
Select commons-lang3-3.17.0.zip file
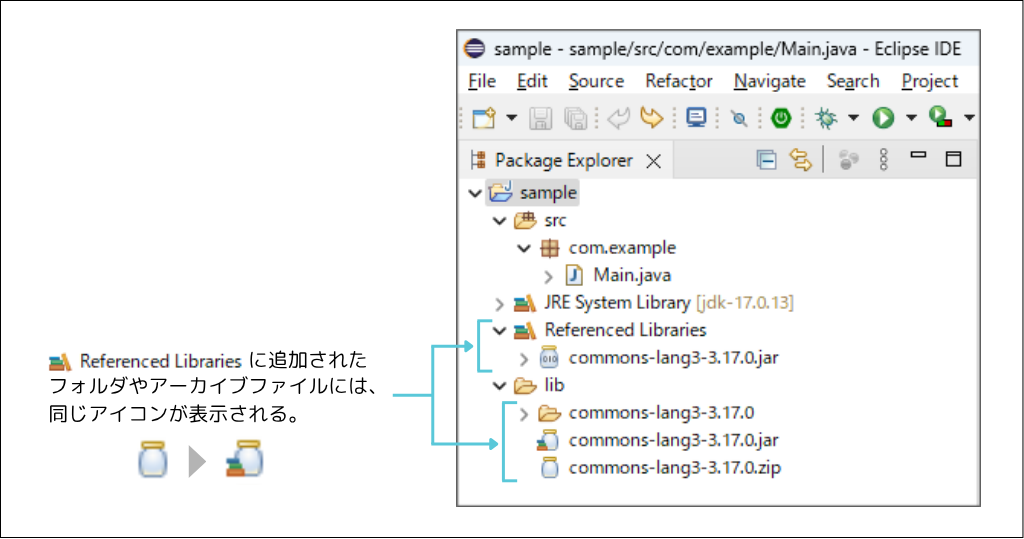point(675,468)
